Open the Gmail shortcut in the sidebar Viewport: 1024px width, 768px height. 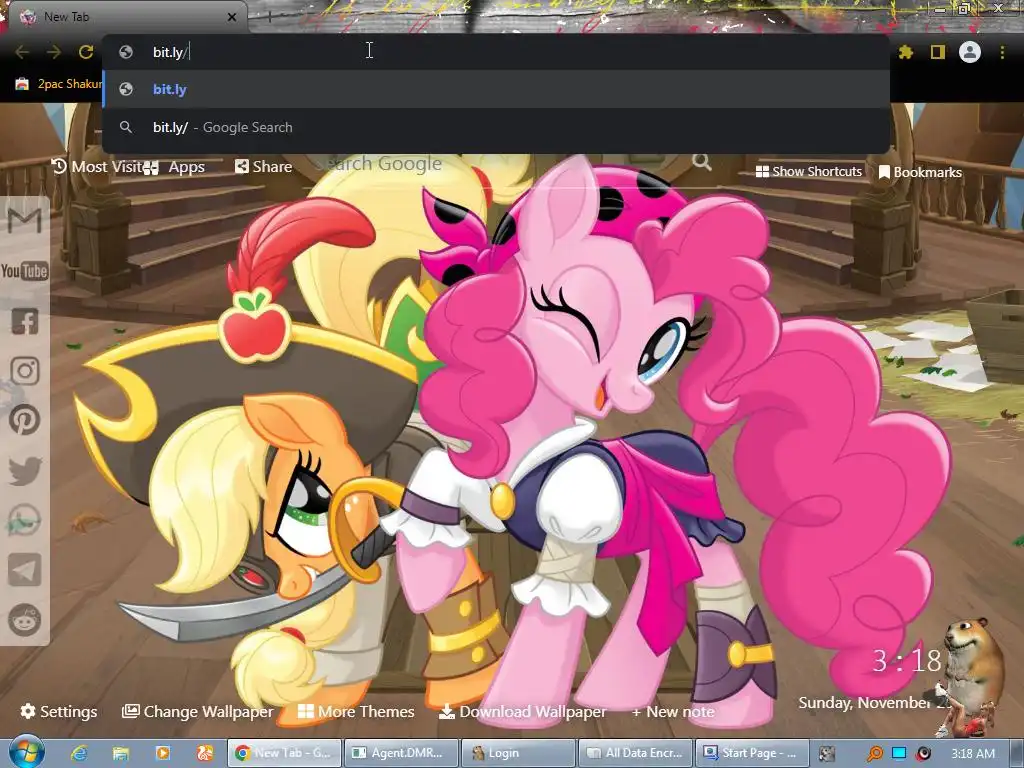(25, 221)
